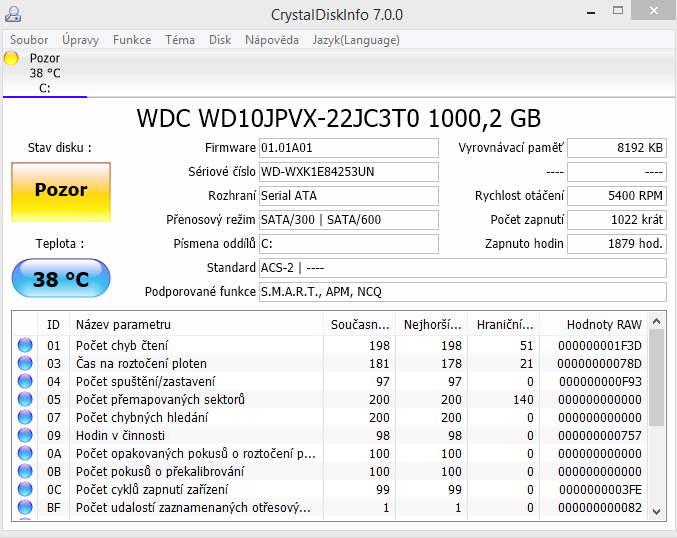The image size is (677, 538).
Task: Select the row Čas na roztočení ploten
Action: (x=330, y=364)
